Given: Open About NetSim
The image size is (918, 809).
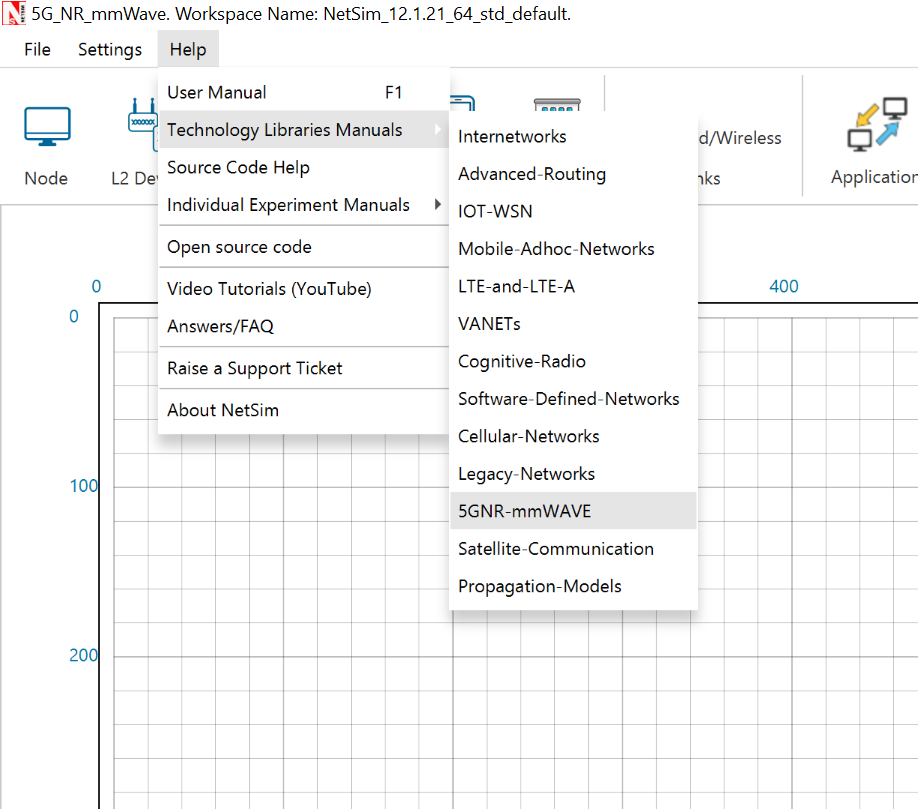Looking at the screenshot, I should point(303,410).
